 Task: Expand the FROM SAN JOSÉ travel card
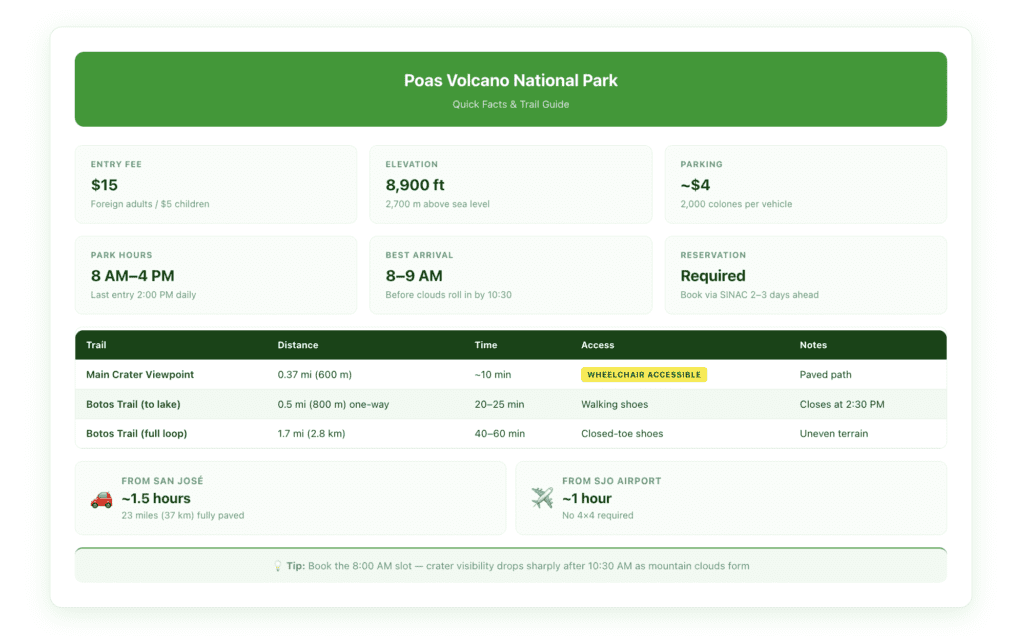pyautogui.click(x=291, y=497)
